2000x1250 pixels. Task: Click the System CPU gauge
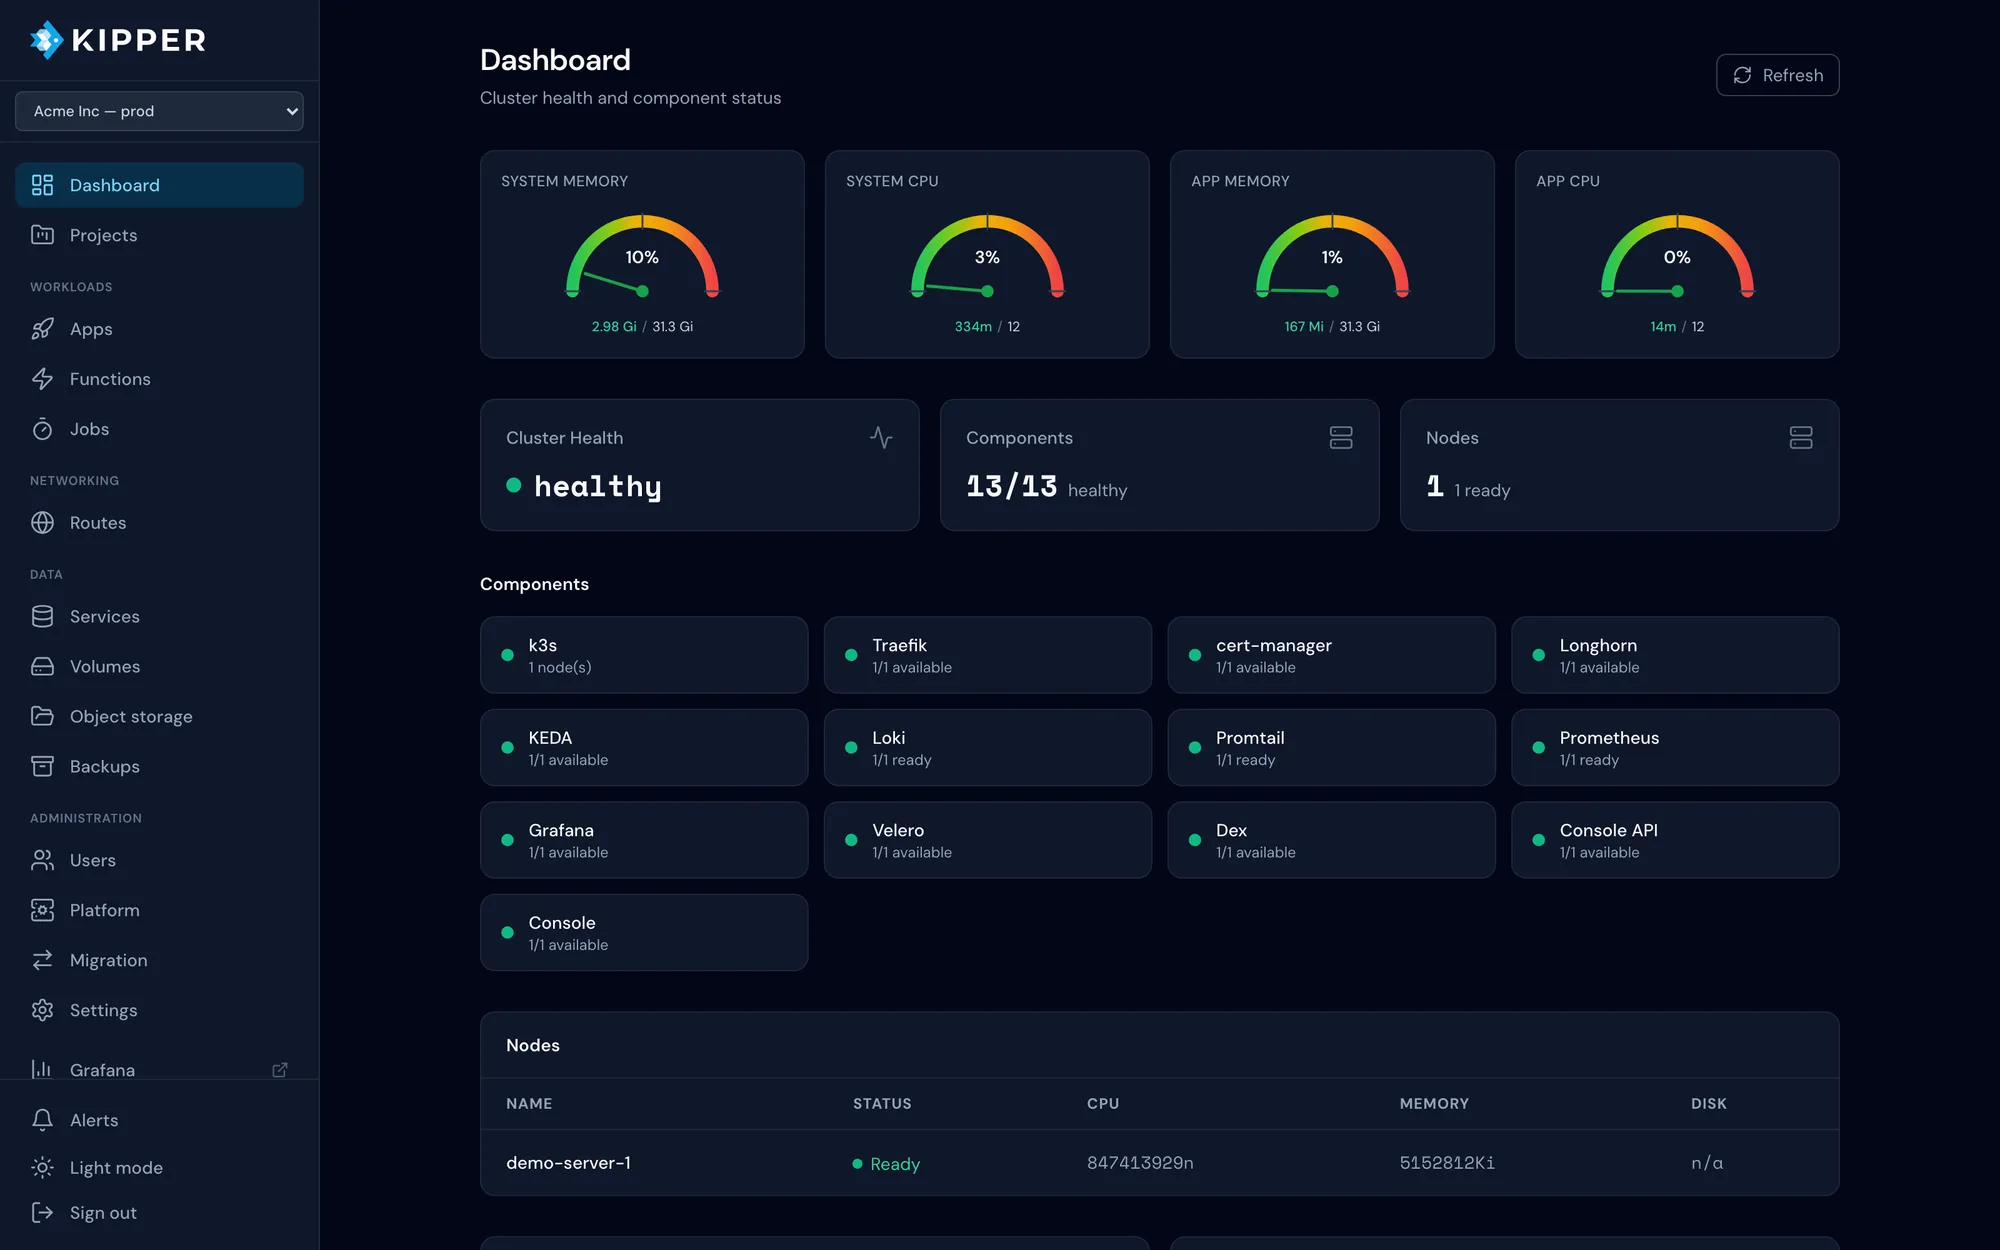tap(987, 256)
